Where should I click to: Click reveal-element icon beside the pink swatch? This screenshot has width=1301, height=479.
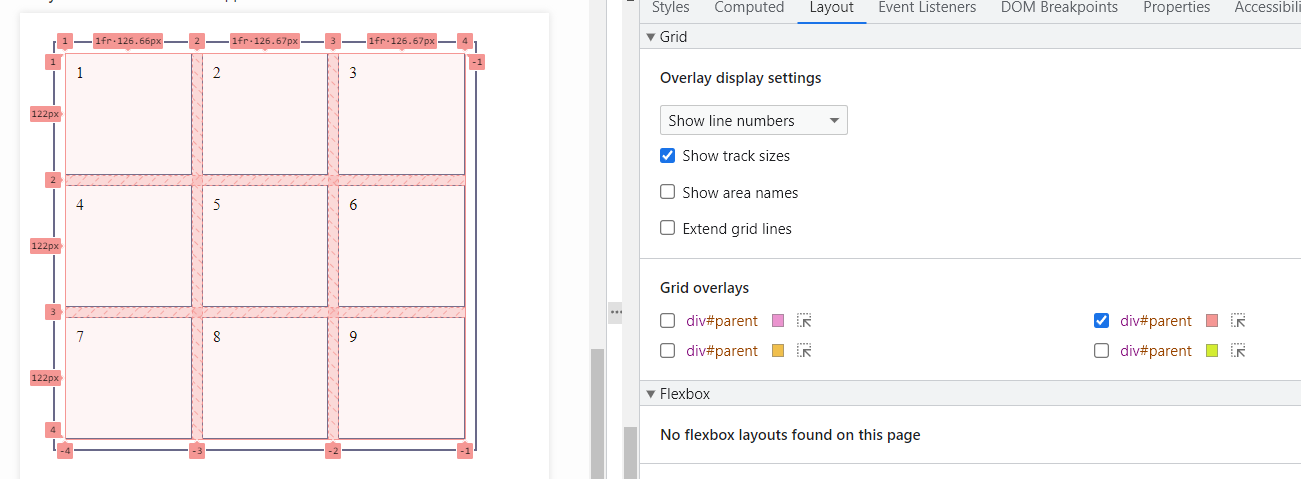click(804, 321)
